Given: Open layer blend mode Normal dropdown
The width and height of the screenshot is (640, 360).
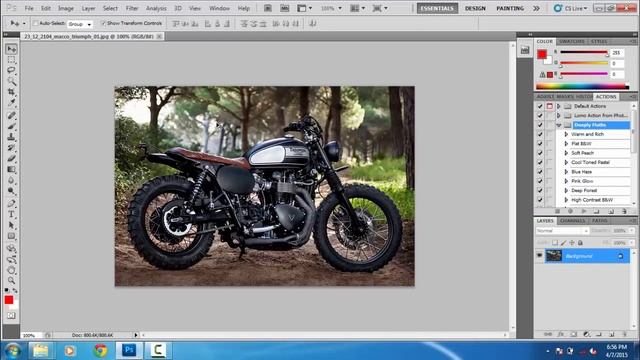Looking at the screenshot, I should coord(562,231).
